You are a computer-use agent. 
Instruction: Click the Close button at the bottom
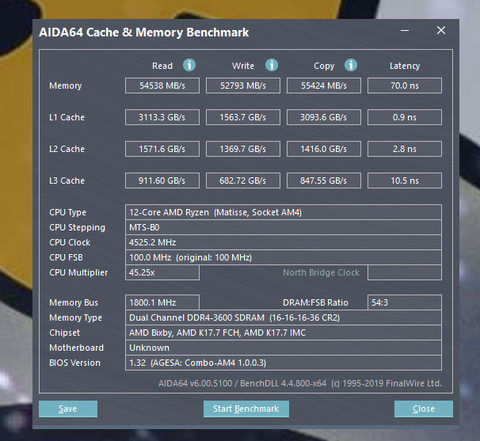pyautogui.click(x=424, y=409)
